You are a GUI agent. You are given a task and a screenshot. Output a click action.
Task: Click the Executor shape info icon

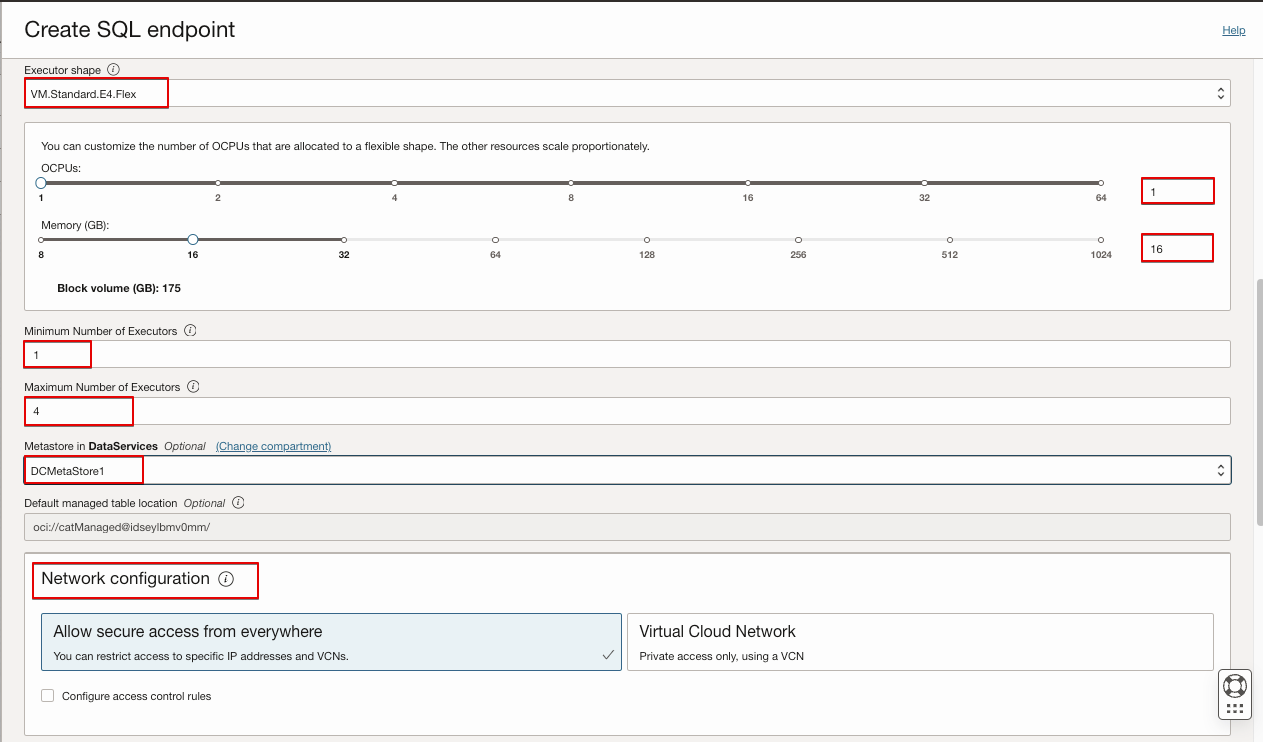pyautogui.click(x=113, y=70)
